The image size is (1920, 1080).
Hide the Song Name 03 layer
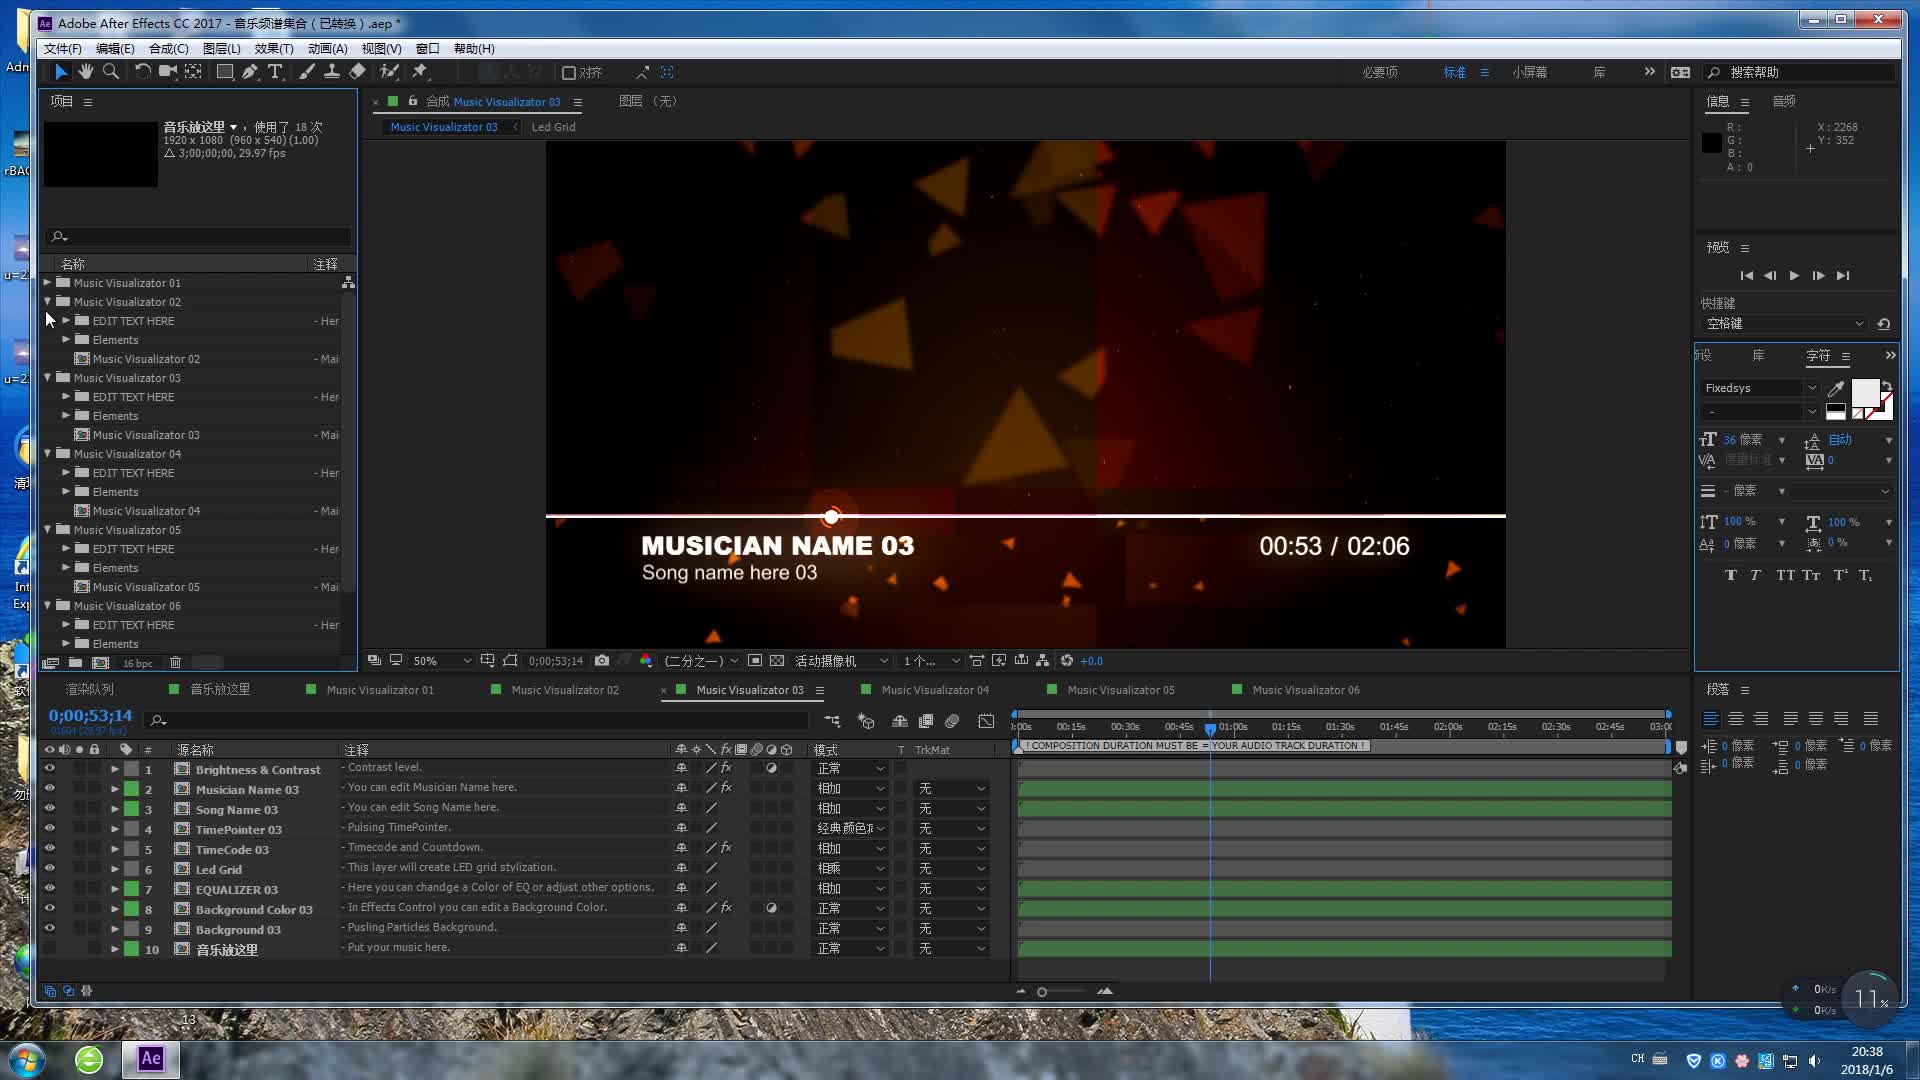coord(49,808)
